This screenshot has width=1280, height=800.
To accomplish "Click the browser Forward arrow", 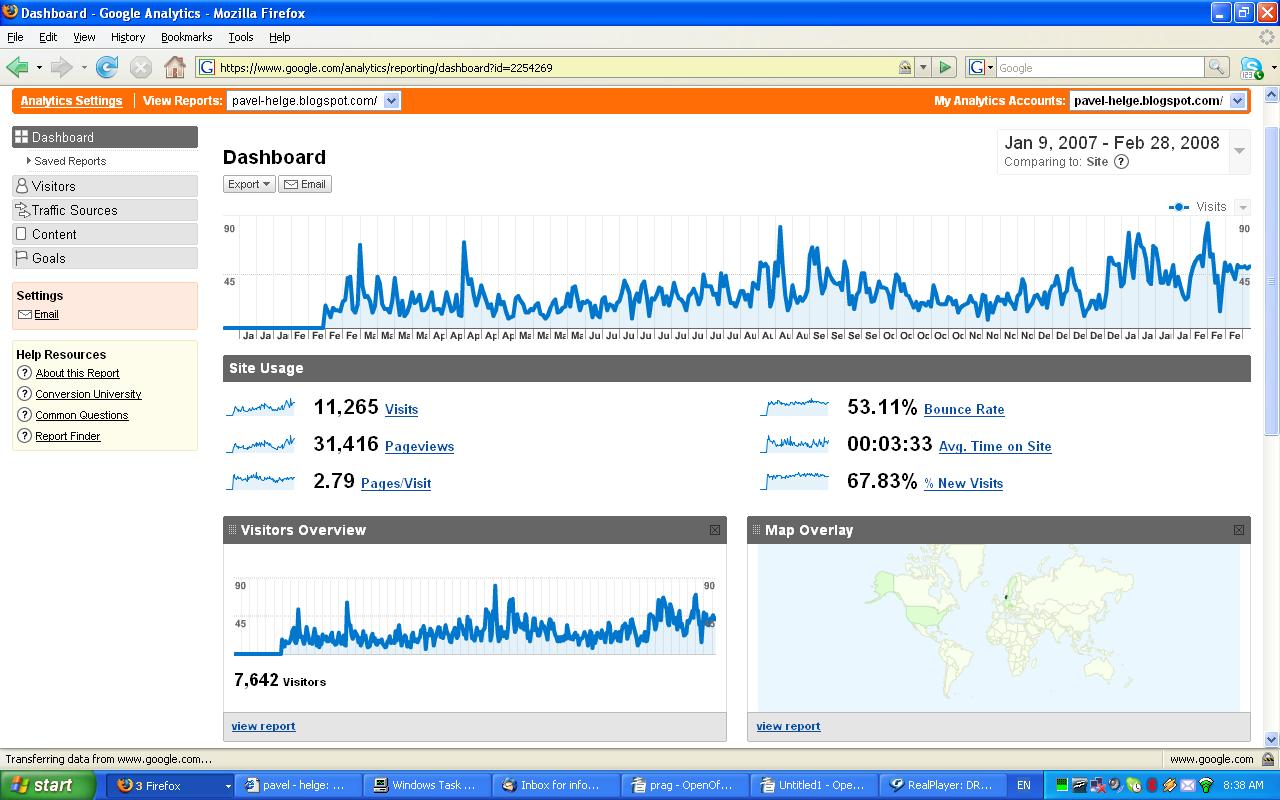I will pyautogui.click(x=61, y=68).
